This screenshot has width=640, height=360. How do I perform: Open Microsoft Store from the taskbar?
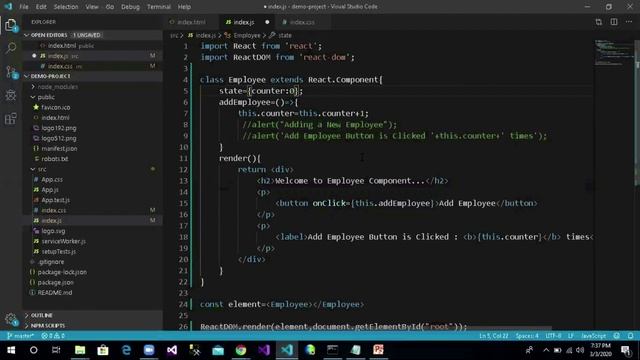pos(103,350)
